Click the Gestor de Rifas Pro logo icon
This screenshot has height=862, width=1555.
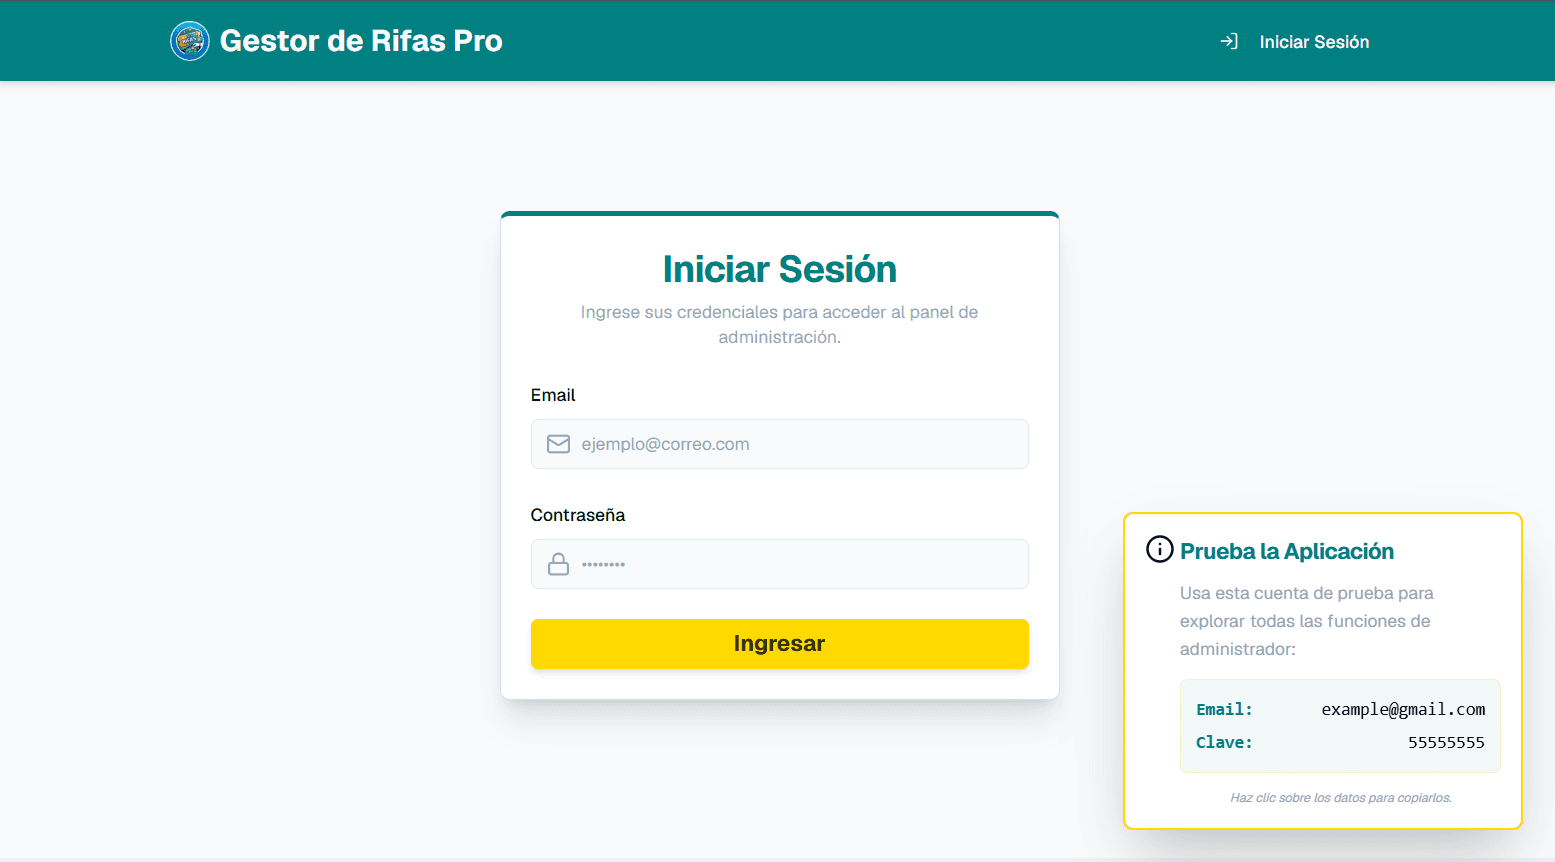[190, 41]
